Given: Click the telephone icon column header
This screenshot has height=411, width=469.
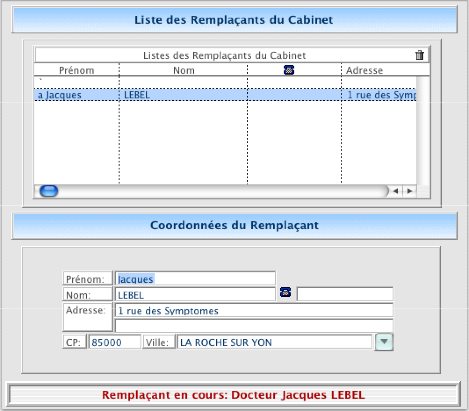Looking at the screenshot, I should [289, 70].
